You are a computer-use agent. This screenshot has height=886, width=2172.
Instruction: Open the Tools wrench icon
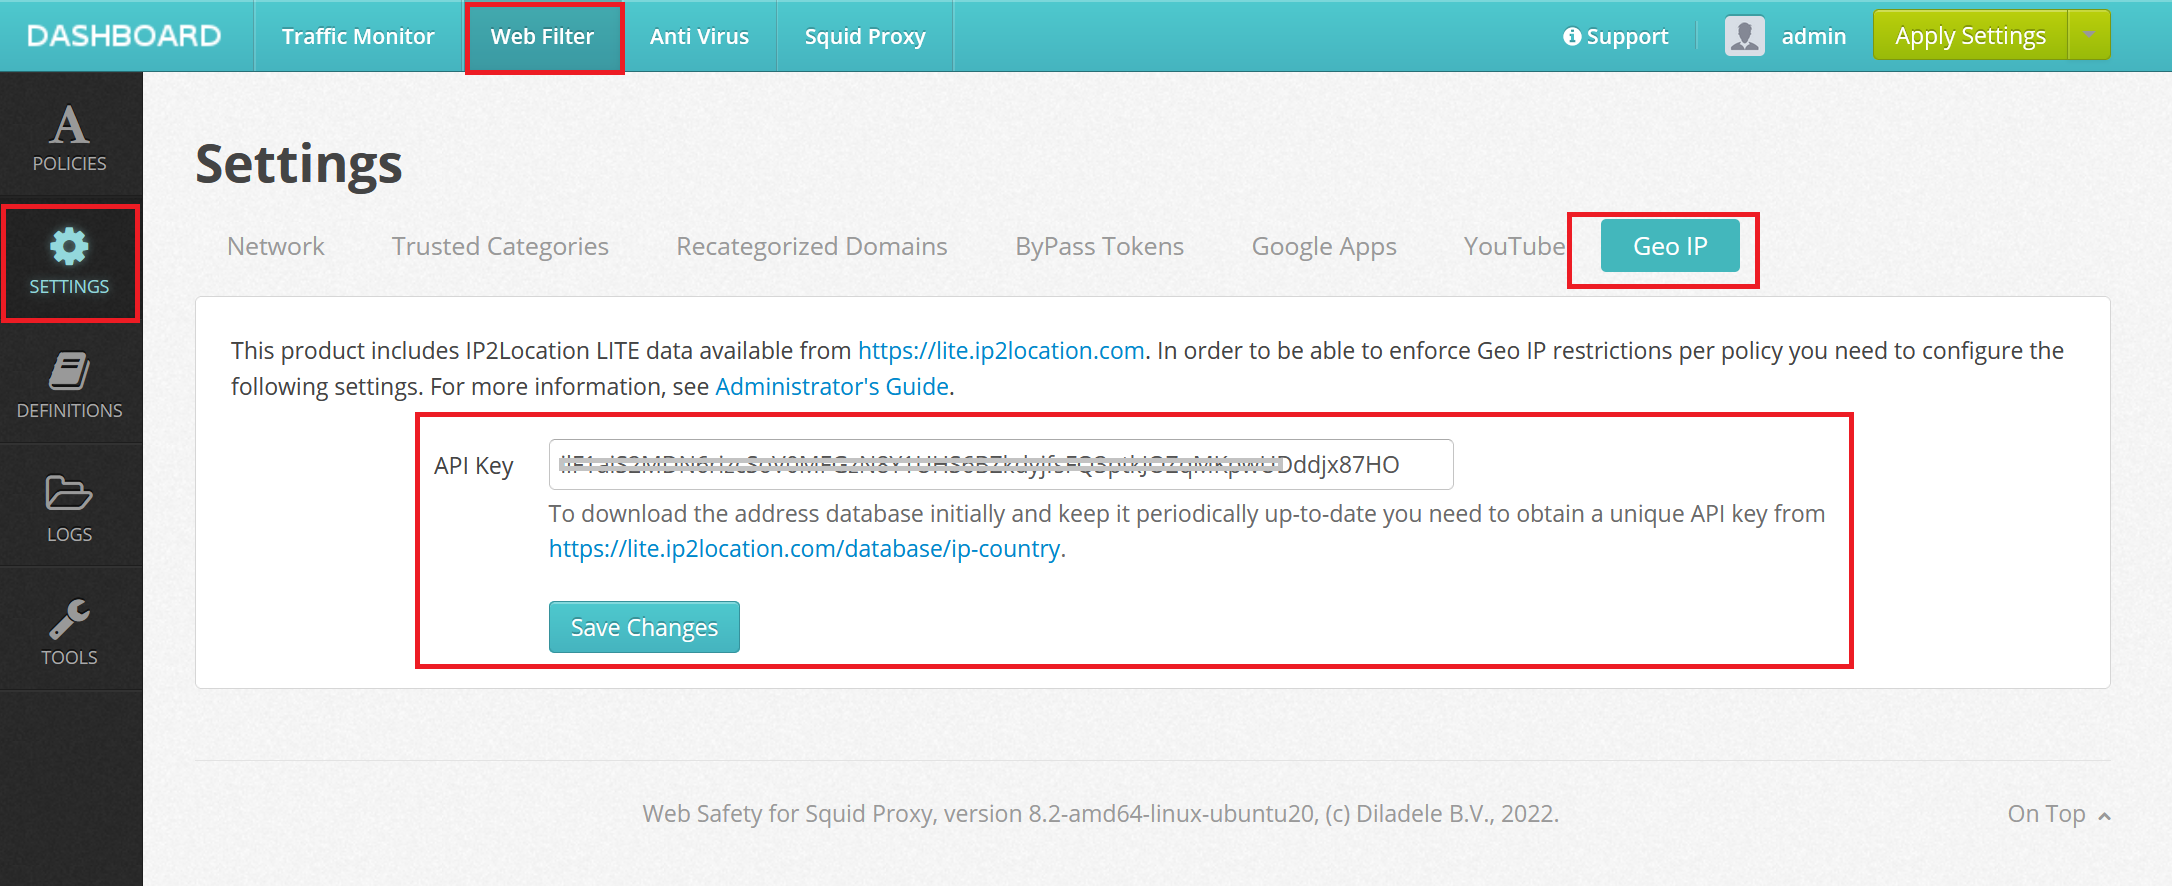[69, 619]
